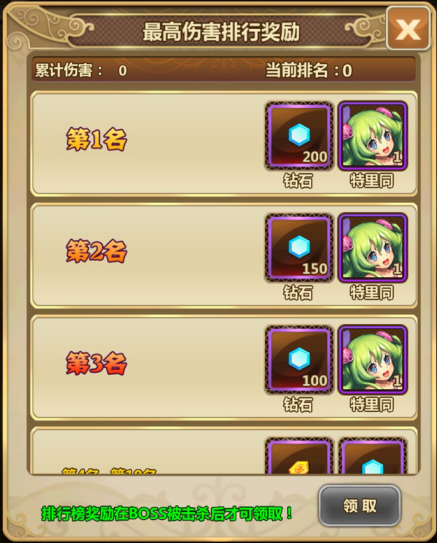
Task: Click the 当前排名 current rank field
Action: [309, 71]
